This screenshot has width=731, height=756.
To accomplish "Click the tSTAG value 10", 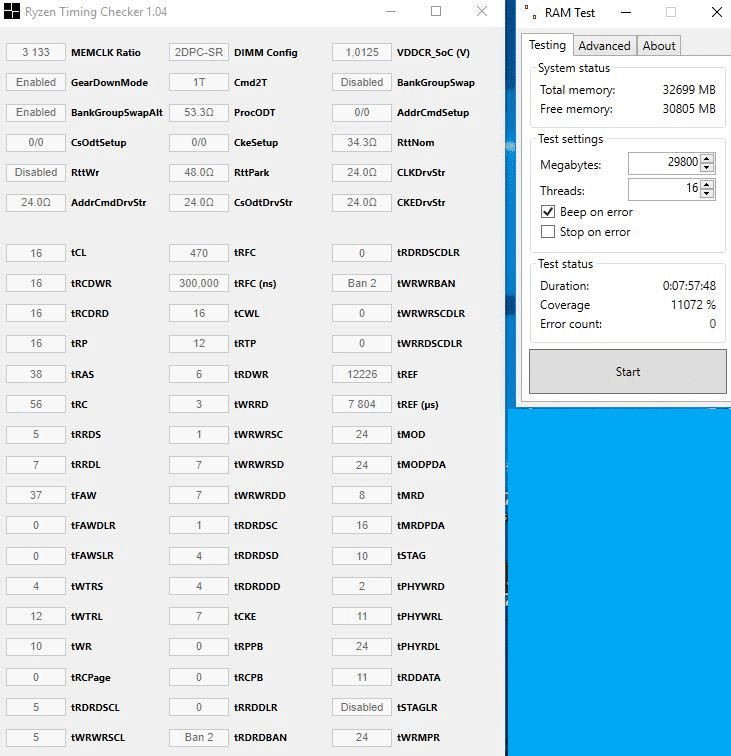I will pyautogui.click(x=362, y=556).
